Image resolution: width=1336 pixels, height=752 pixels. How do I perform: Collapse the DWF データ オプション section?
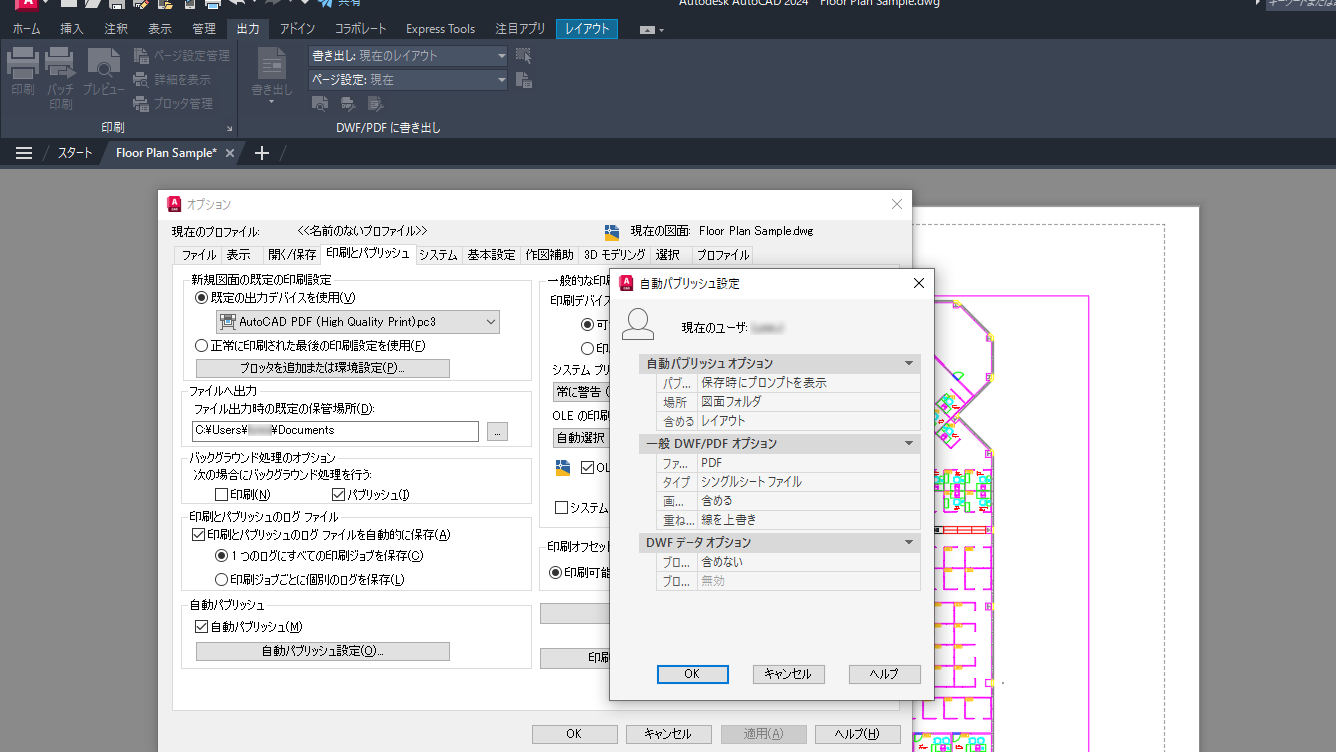pos(909,542)
